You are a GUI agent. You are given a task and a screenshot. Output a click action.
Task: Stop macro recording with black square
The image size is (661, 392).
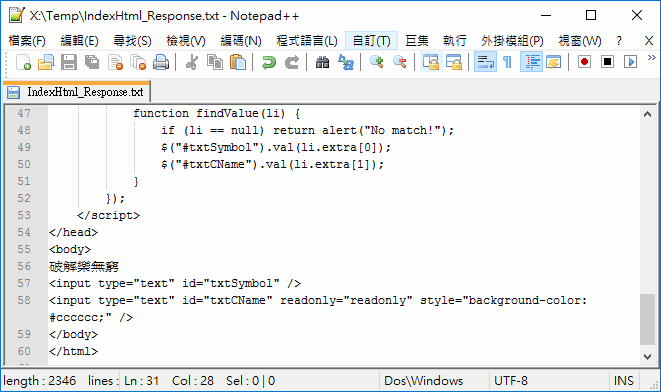pyautogui.click(x=607, y=62)
